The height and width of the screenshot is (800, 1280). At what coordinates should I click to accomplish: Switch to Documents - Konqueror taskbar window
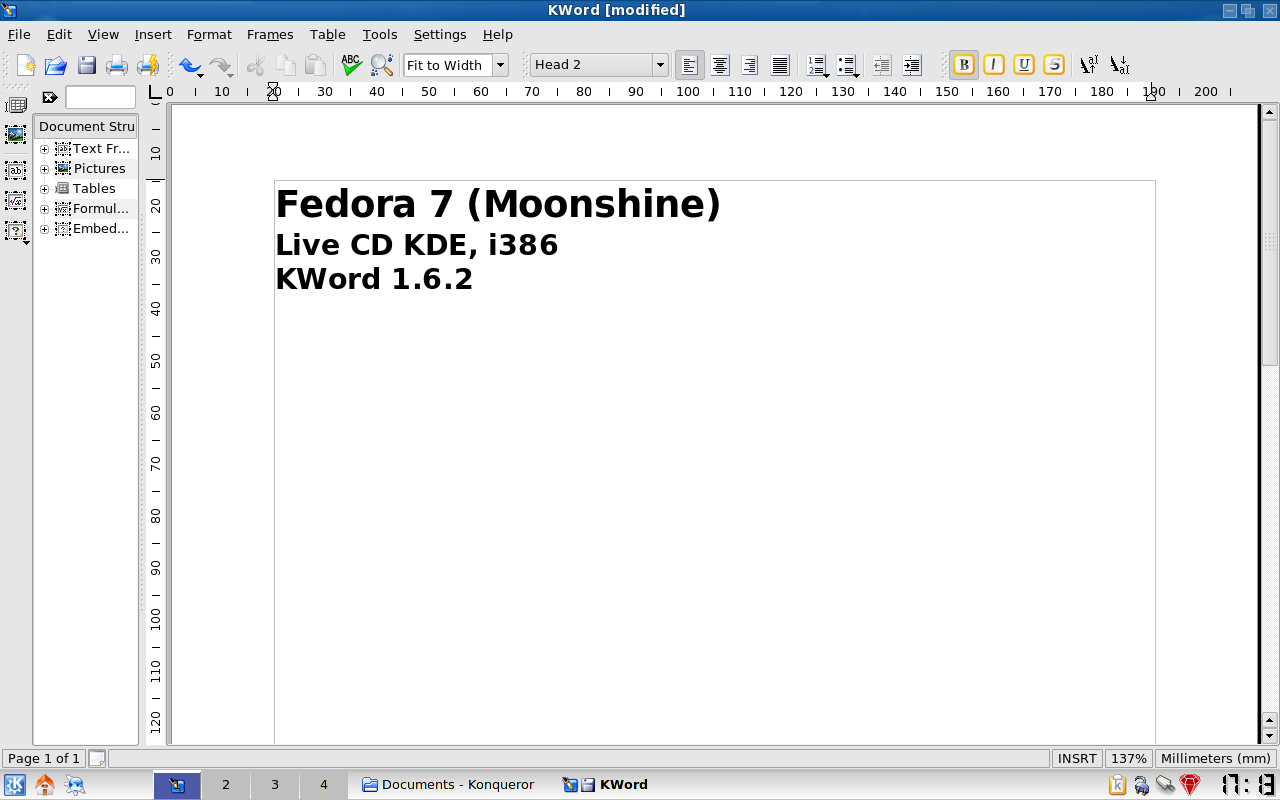coord(448,785)
